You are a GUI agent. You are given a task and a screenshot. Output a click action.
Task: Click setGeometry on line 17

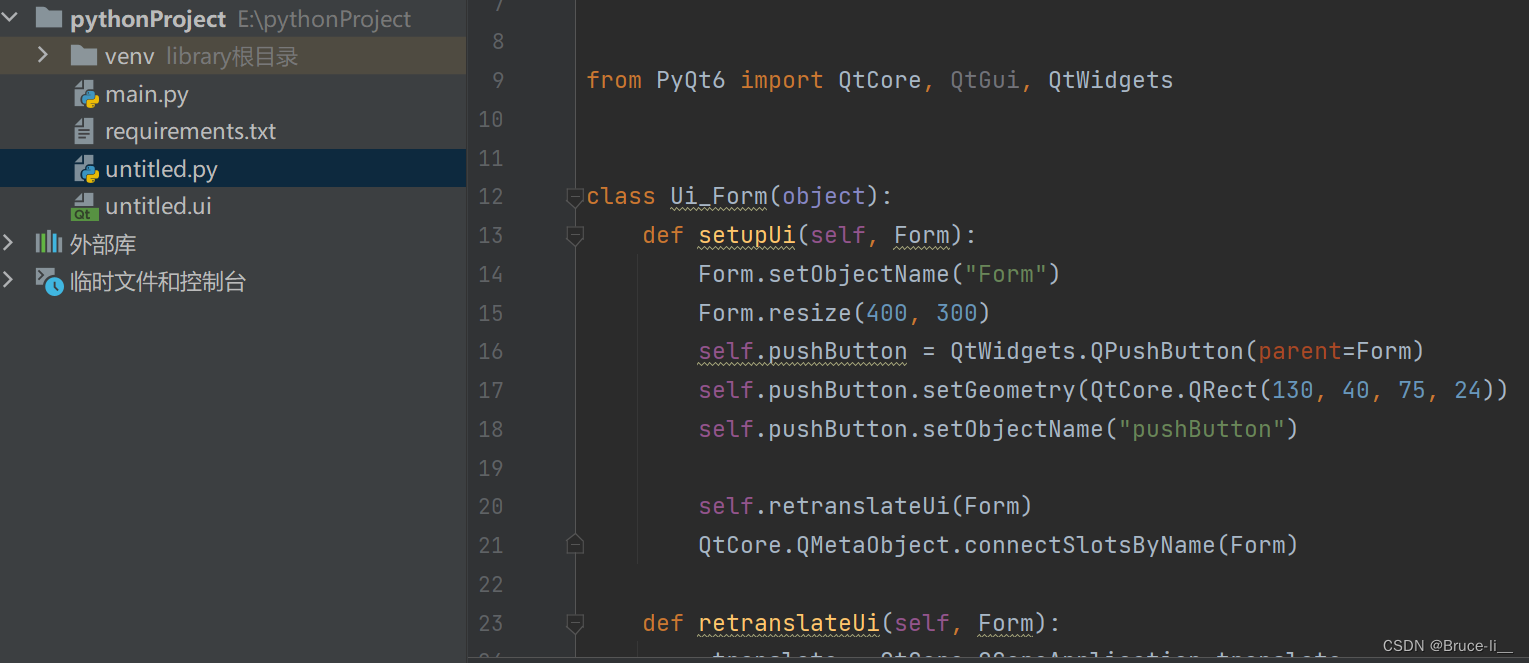pos(1000,390)
